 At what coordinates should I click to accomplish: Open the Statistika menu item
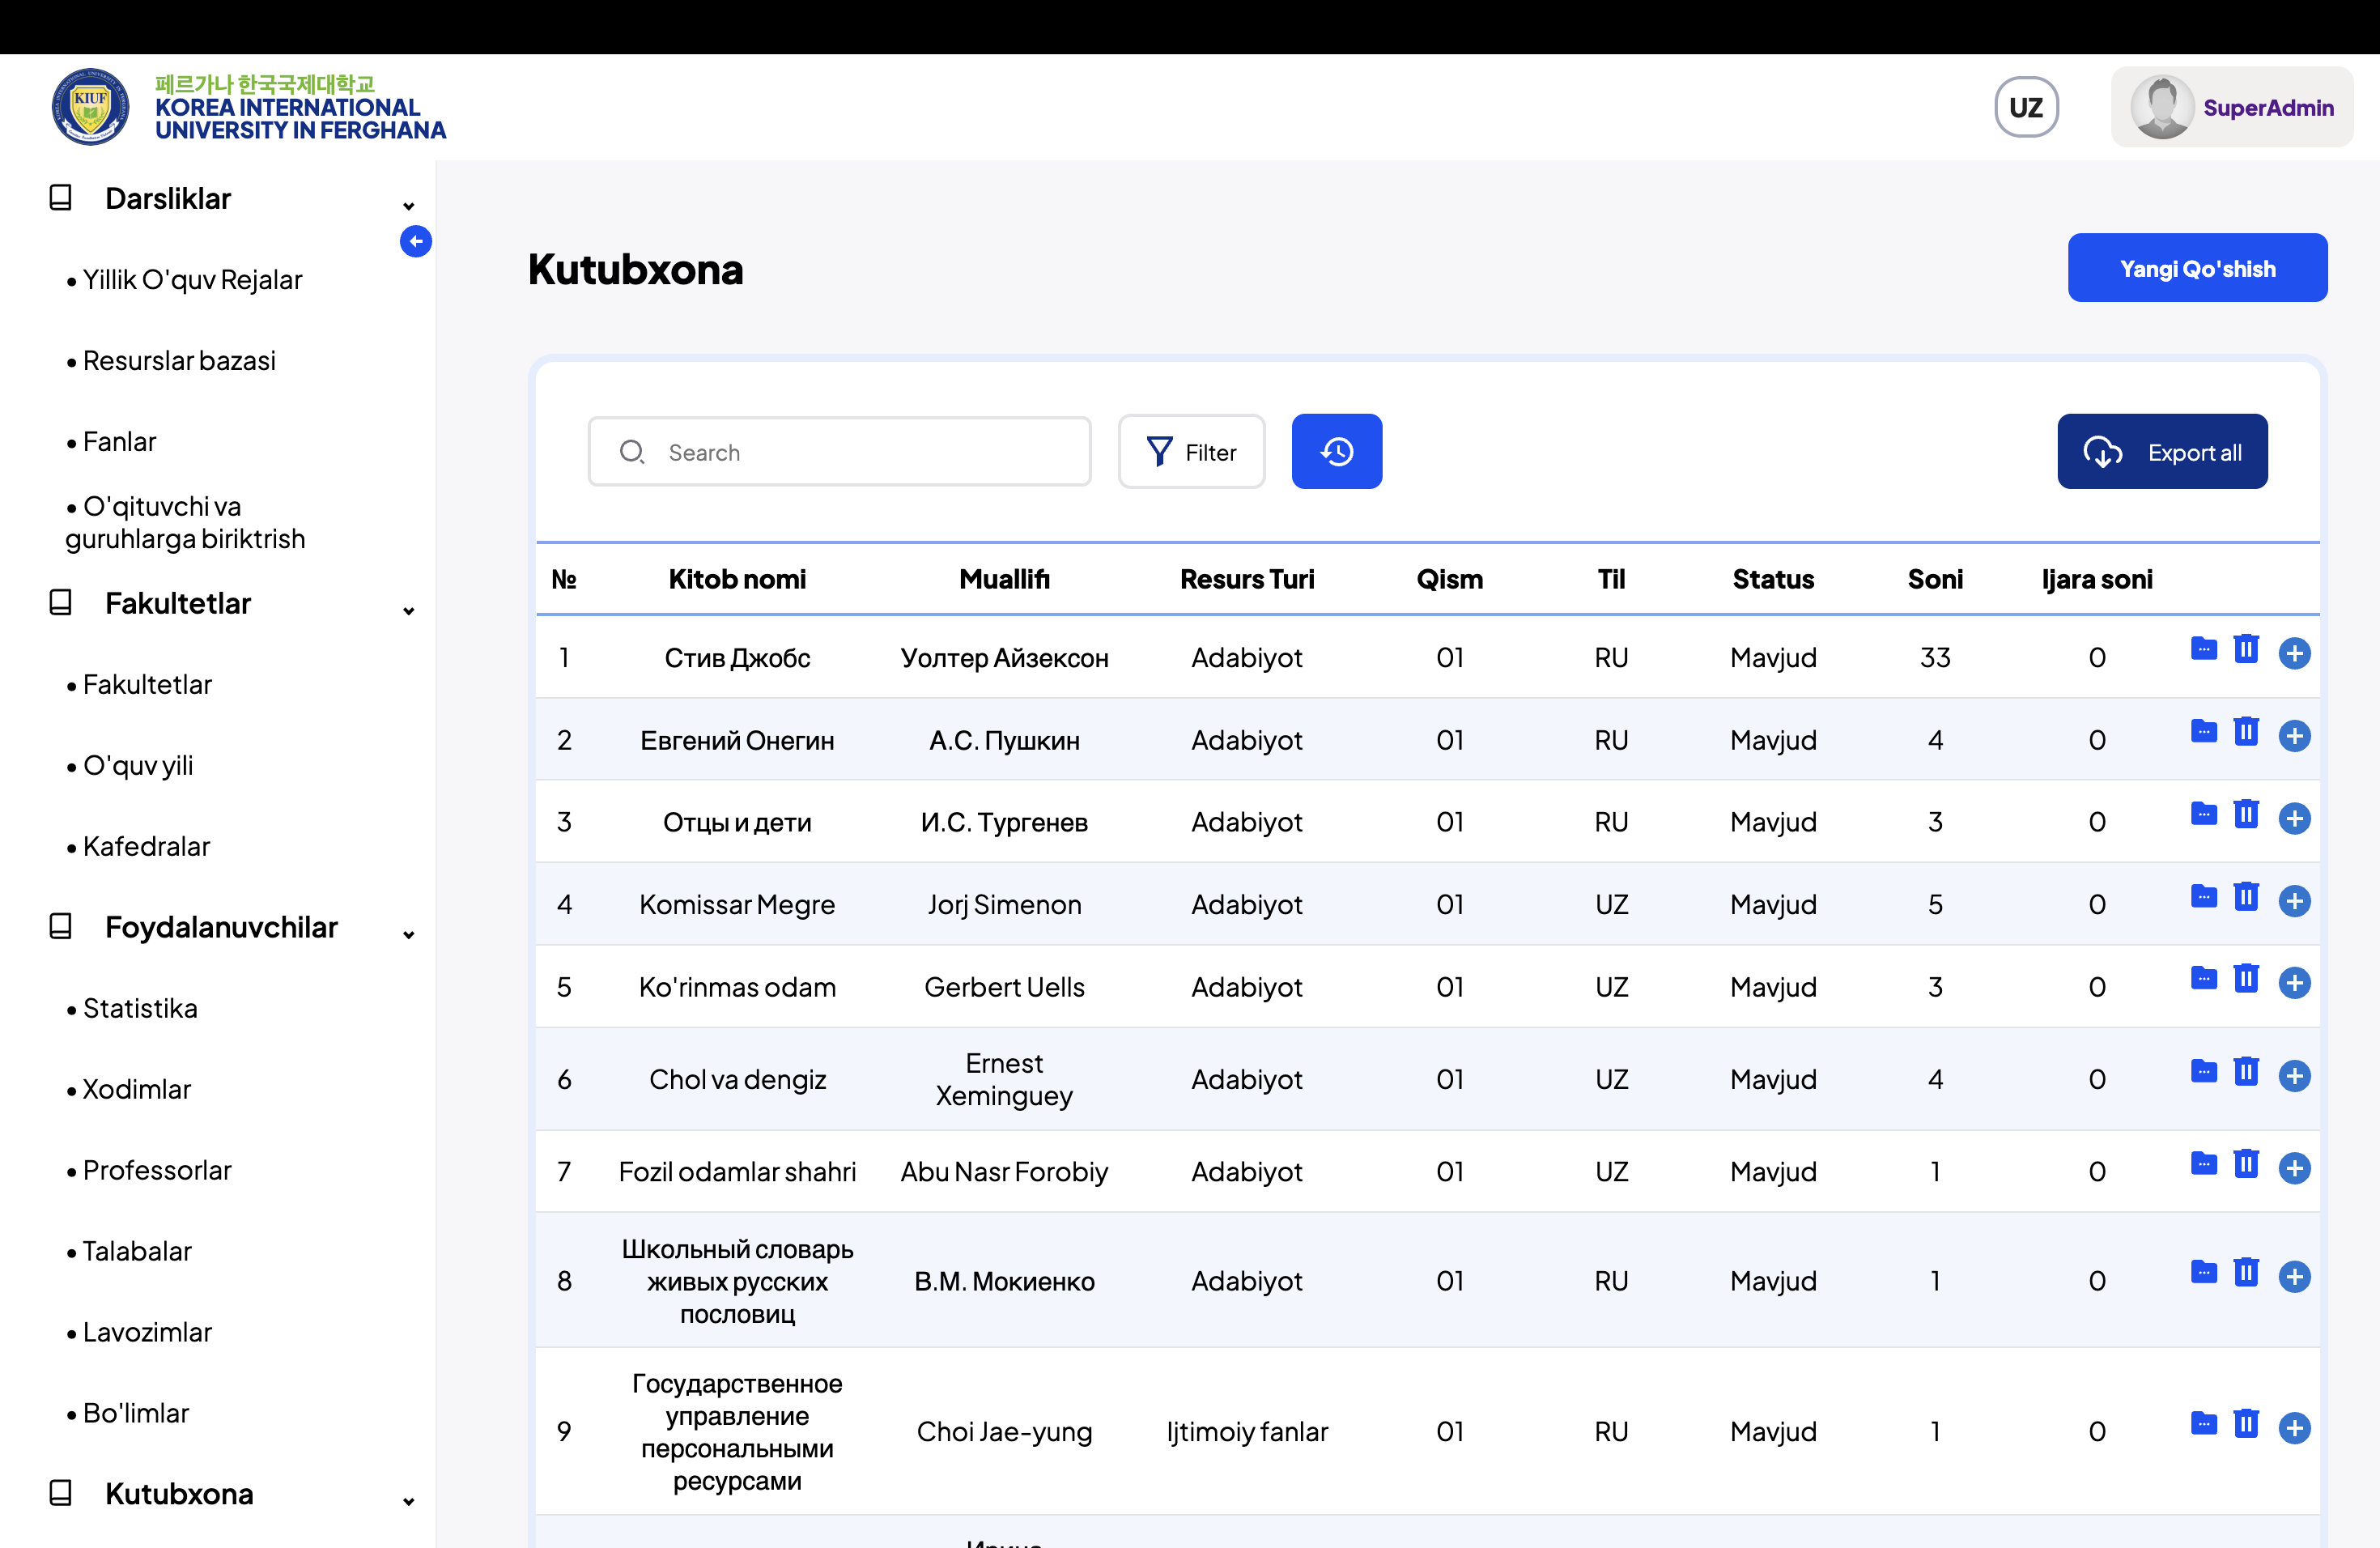click(x=140, y=1008)
